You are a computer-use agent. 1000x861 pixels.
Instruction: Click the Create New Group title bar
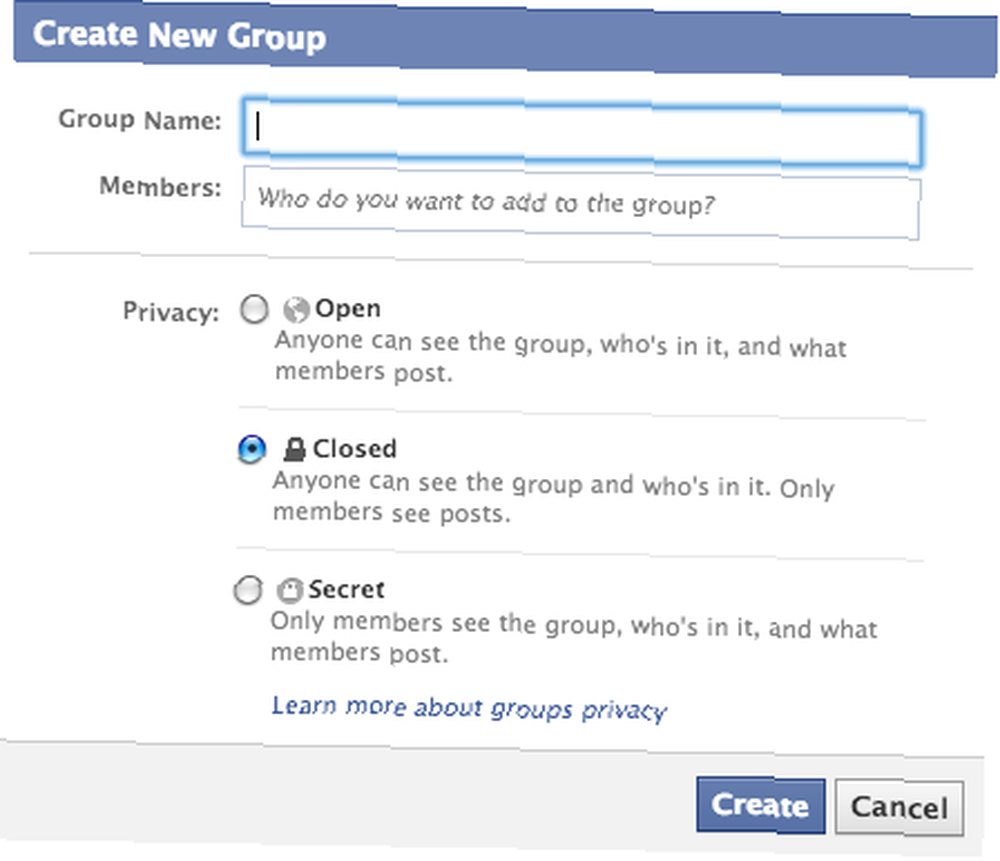[505, 40]
